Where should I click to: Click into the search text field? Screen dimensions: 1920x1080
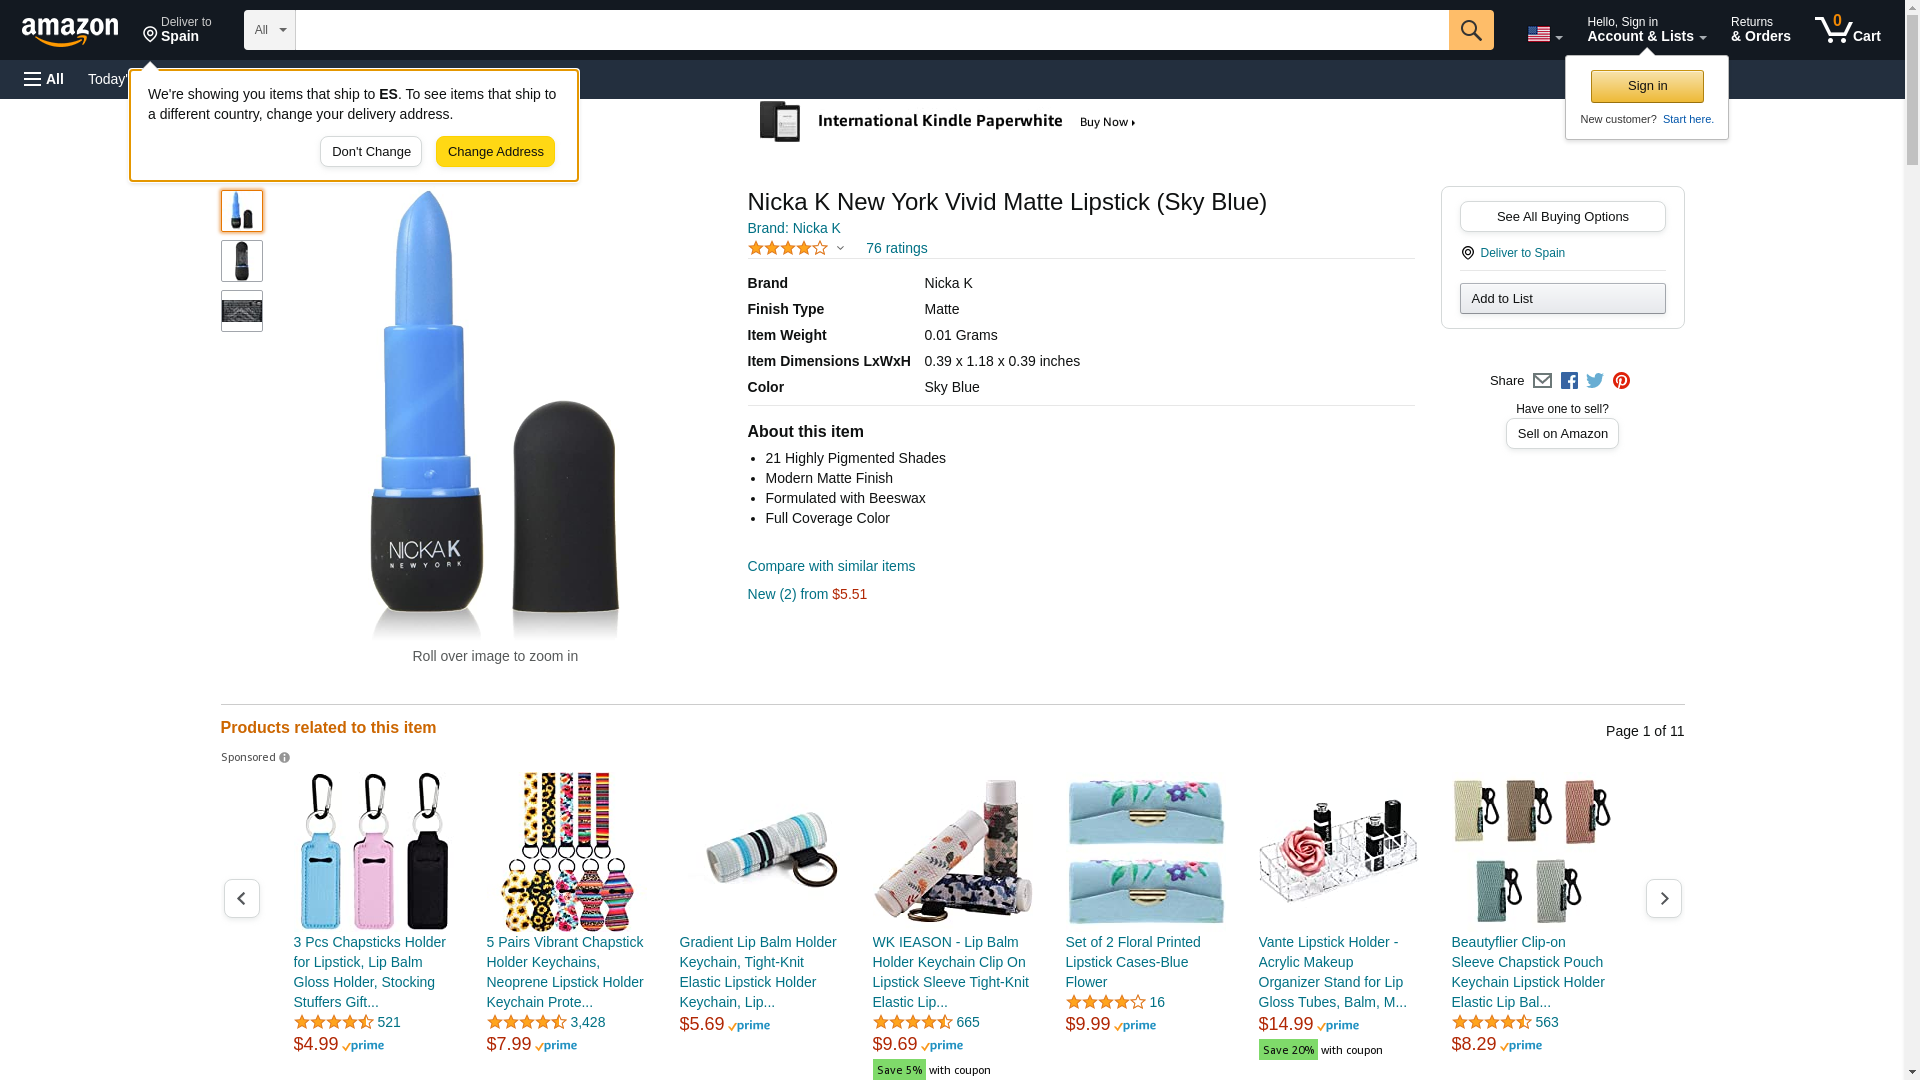click(871, 30)
